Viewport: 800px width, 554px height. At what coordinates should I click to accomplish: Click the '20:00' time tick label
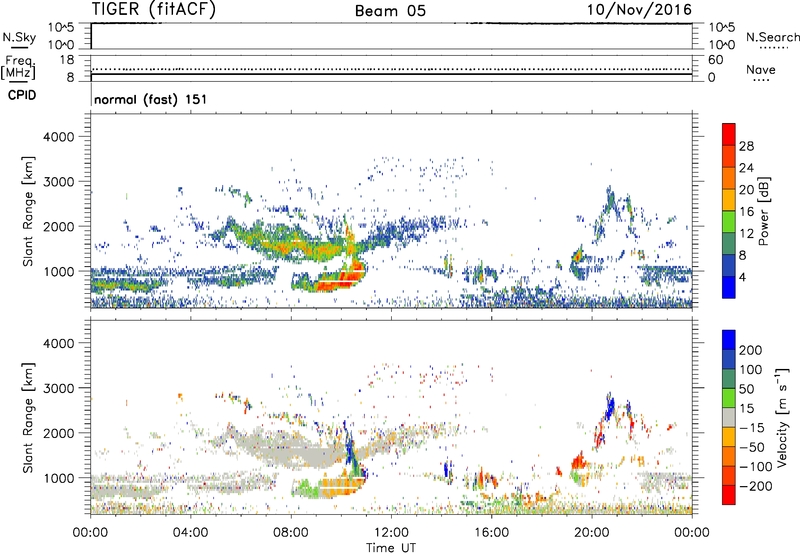(x=592, y=533)
